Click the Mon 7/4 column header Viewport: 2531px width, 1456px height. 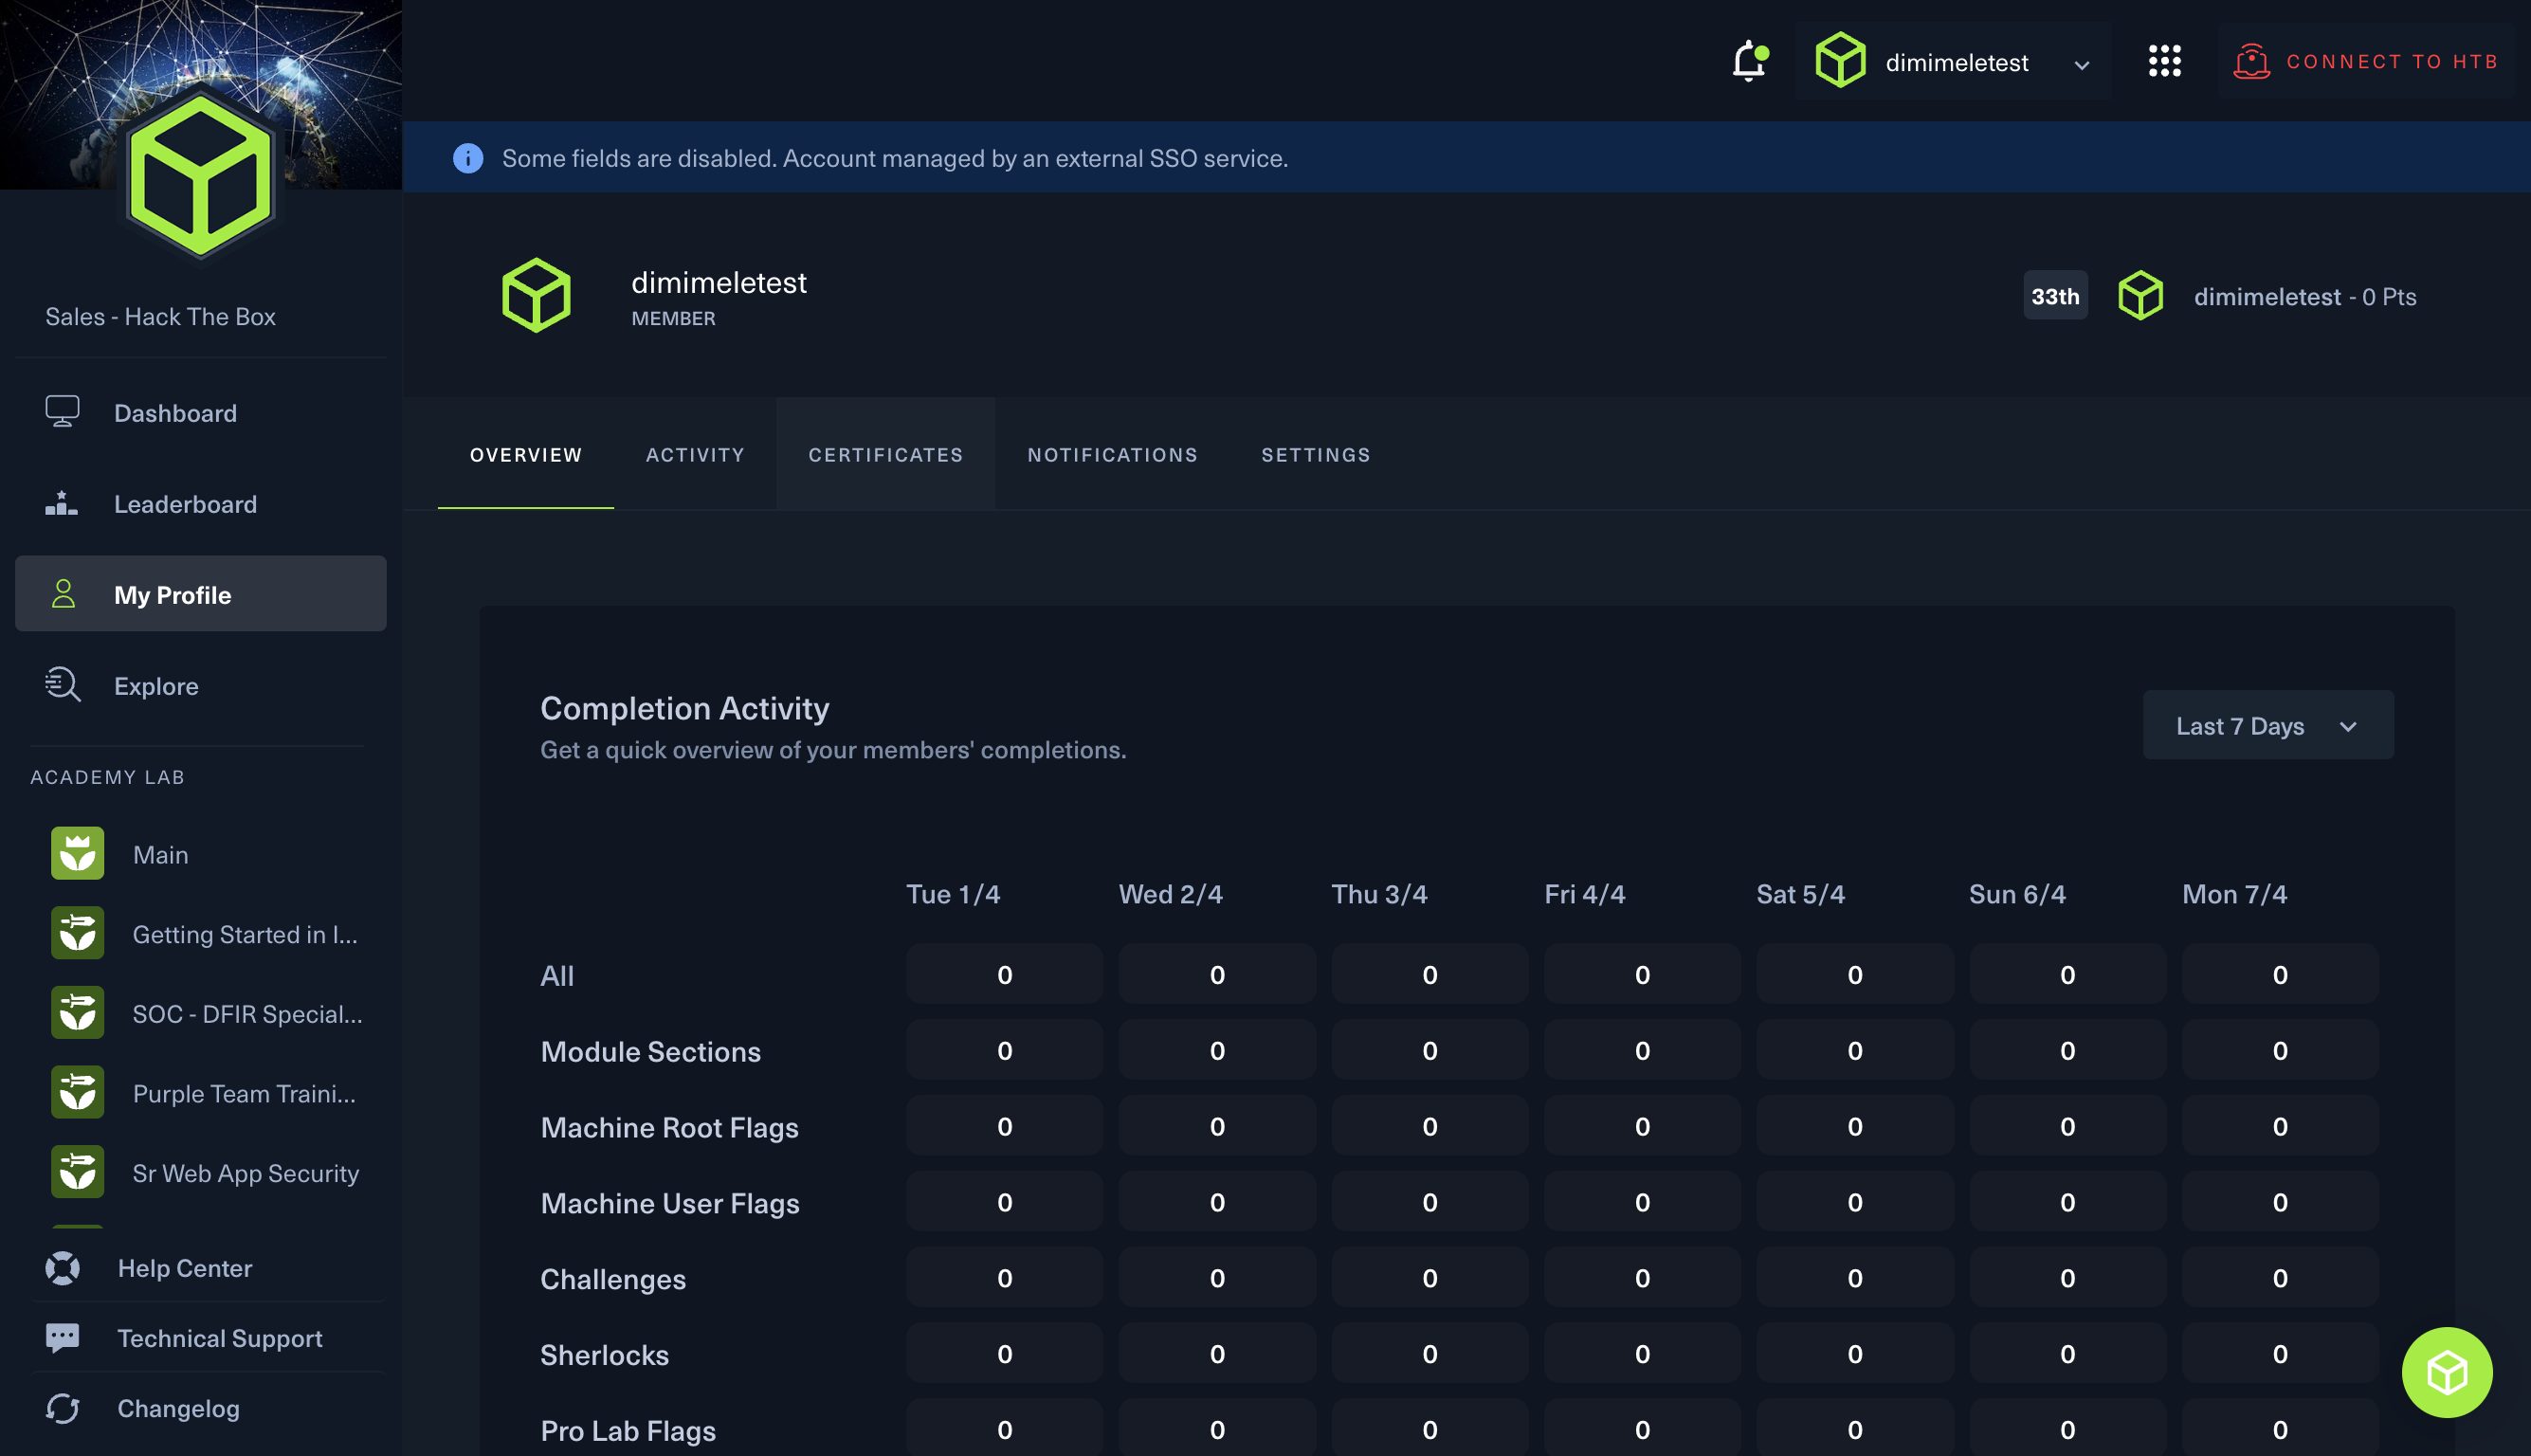[2234, 894]
